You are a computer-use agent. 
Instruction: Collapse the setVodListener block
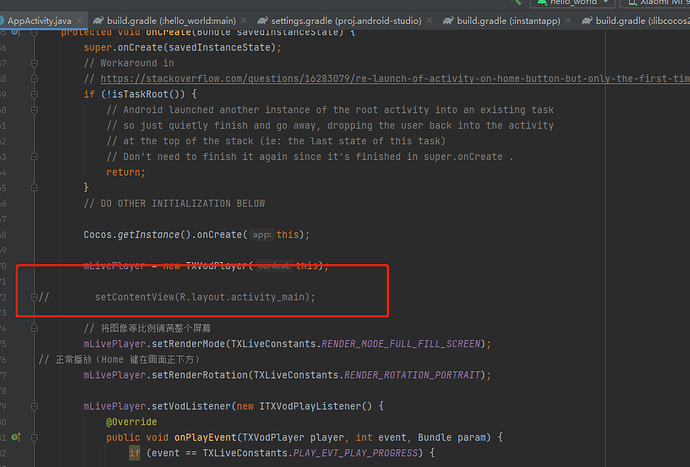click(35, 406)
